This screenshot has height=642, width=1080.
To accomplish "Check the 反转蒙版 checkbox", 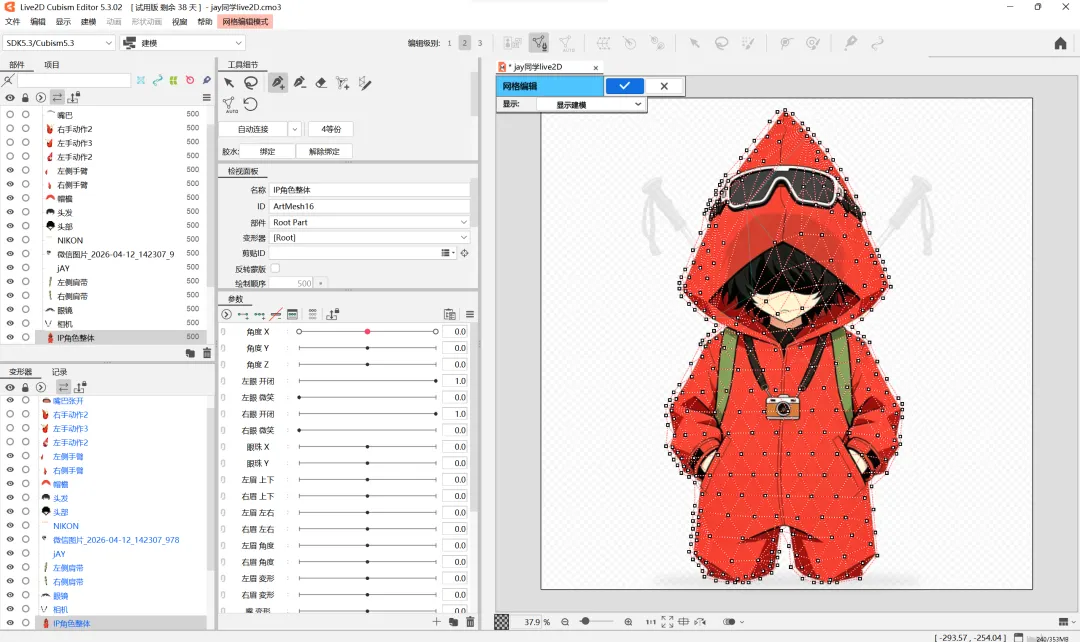I will 275,268.
